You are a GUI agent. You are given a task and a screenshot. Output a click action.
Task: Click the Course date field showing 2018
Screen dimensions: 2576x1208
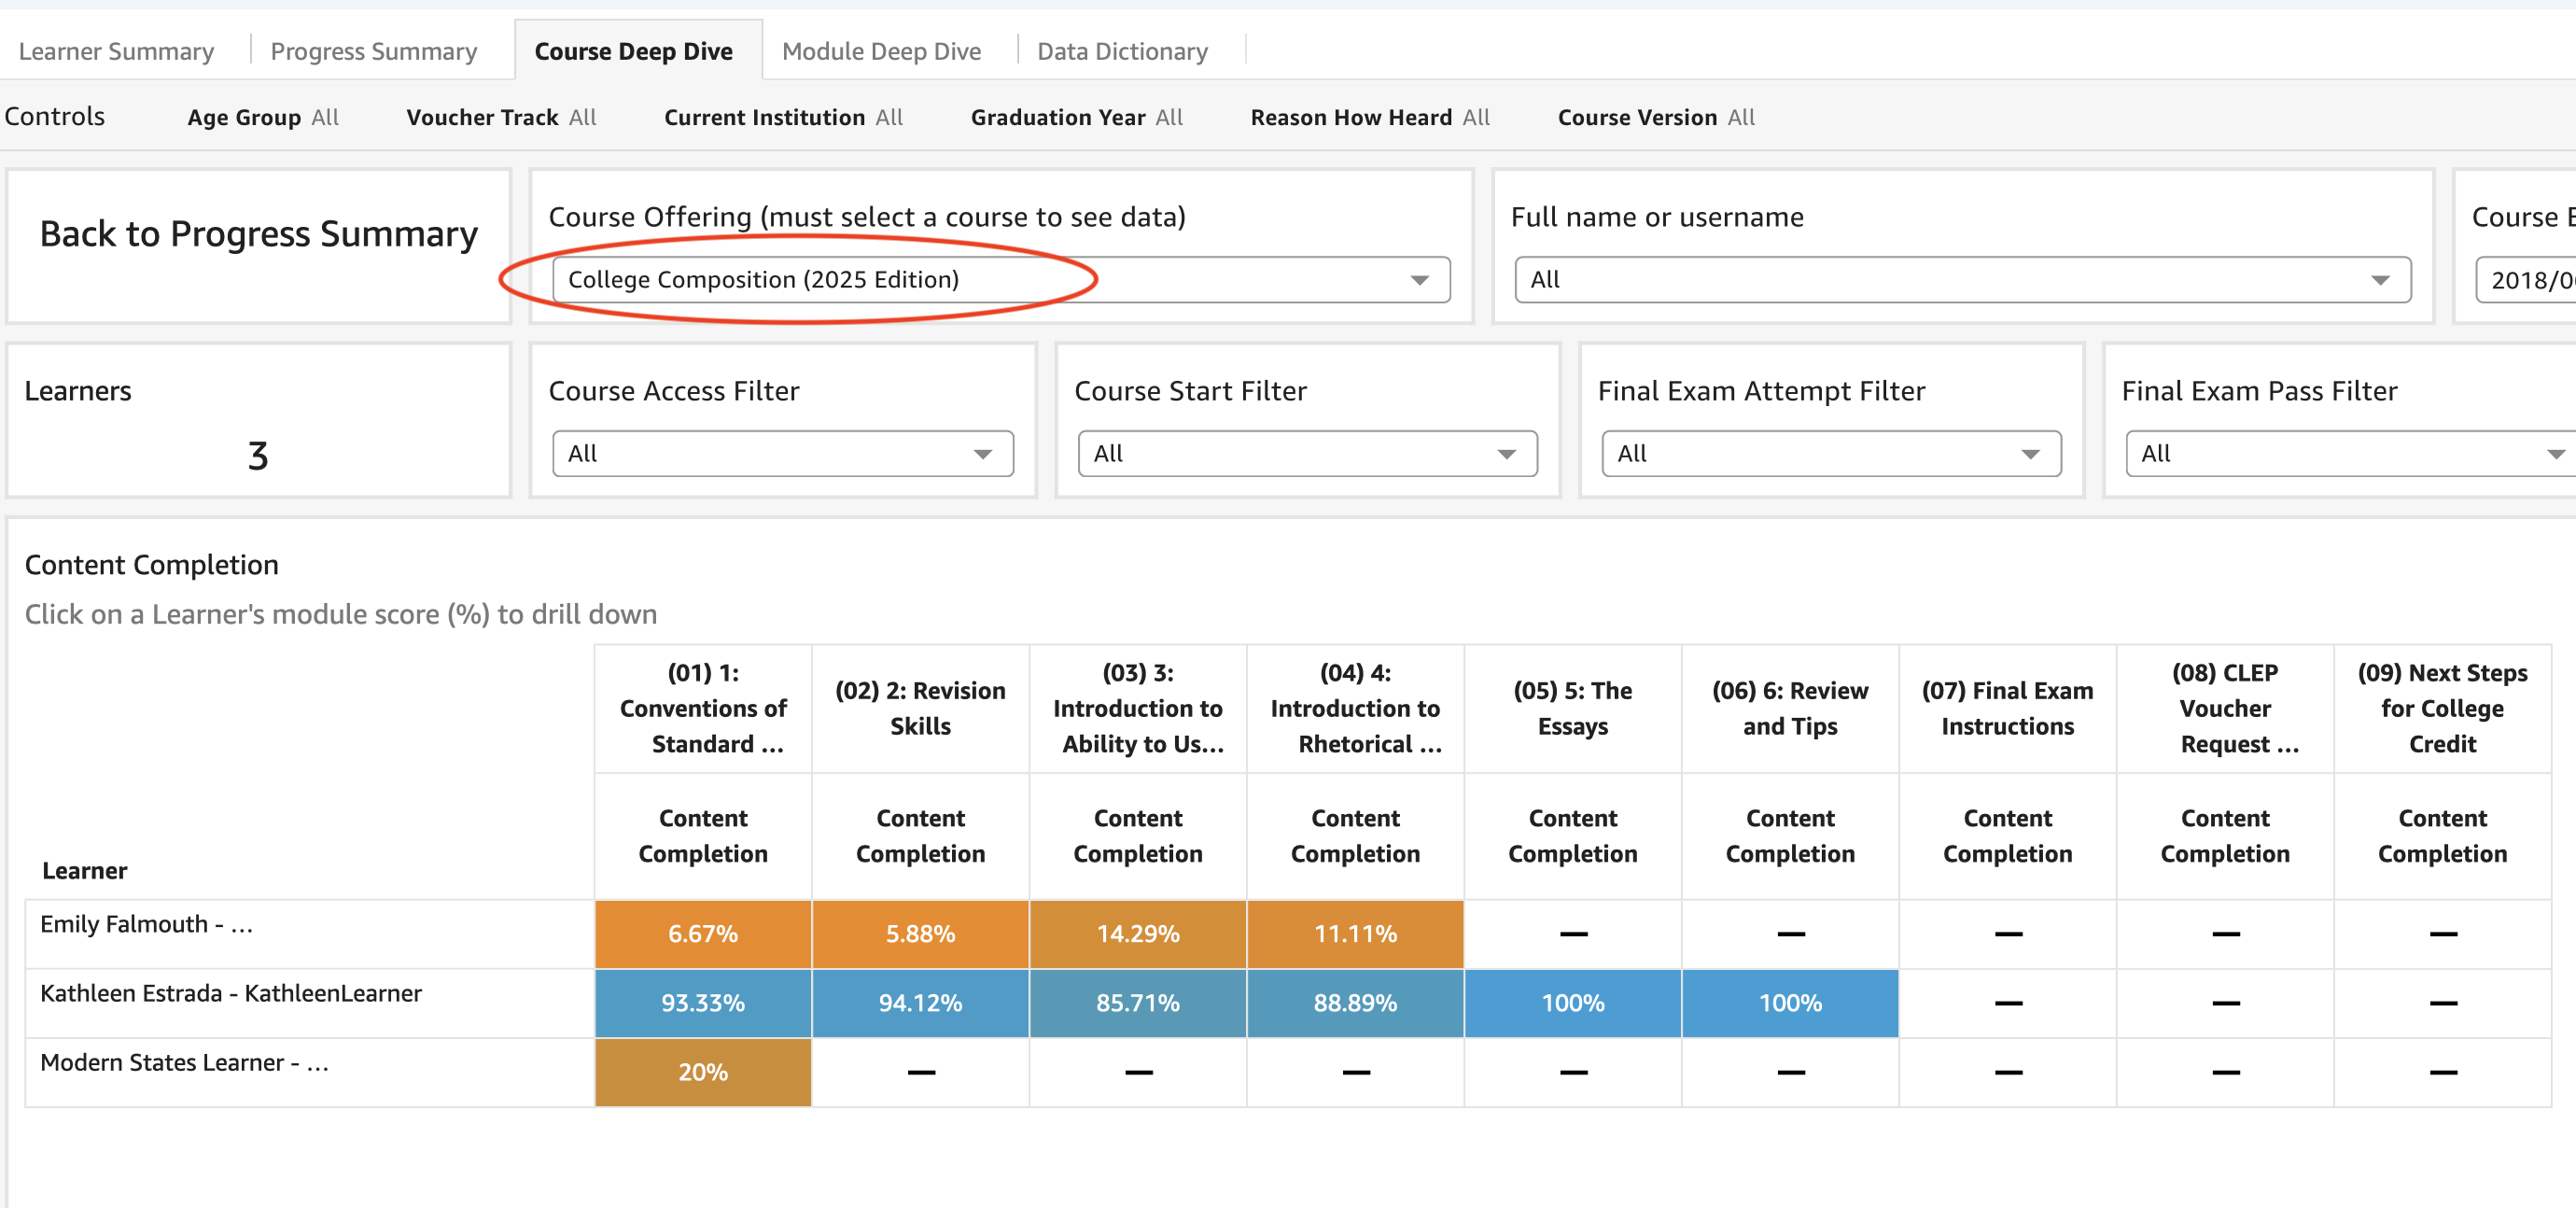click(2524, 280)
